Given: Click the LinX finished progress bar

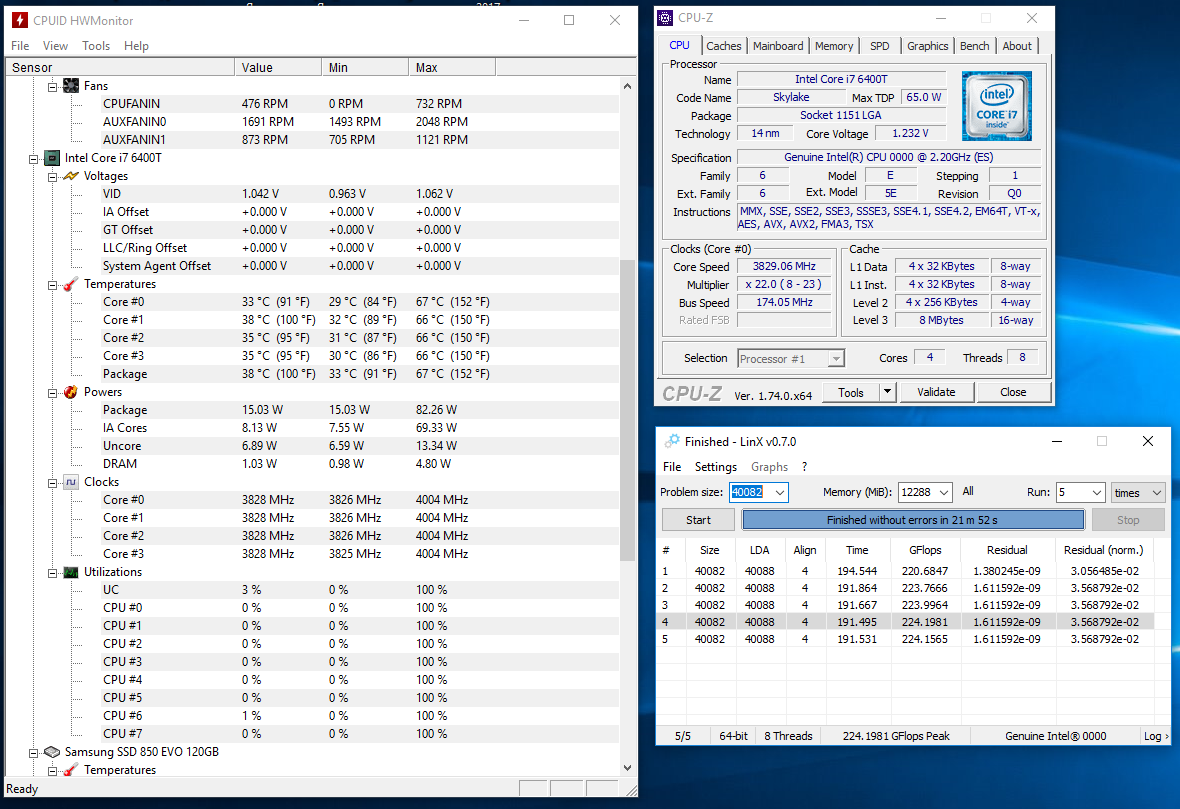Looking at the screenshot, I should tap(912, 520).
